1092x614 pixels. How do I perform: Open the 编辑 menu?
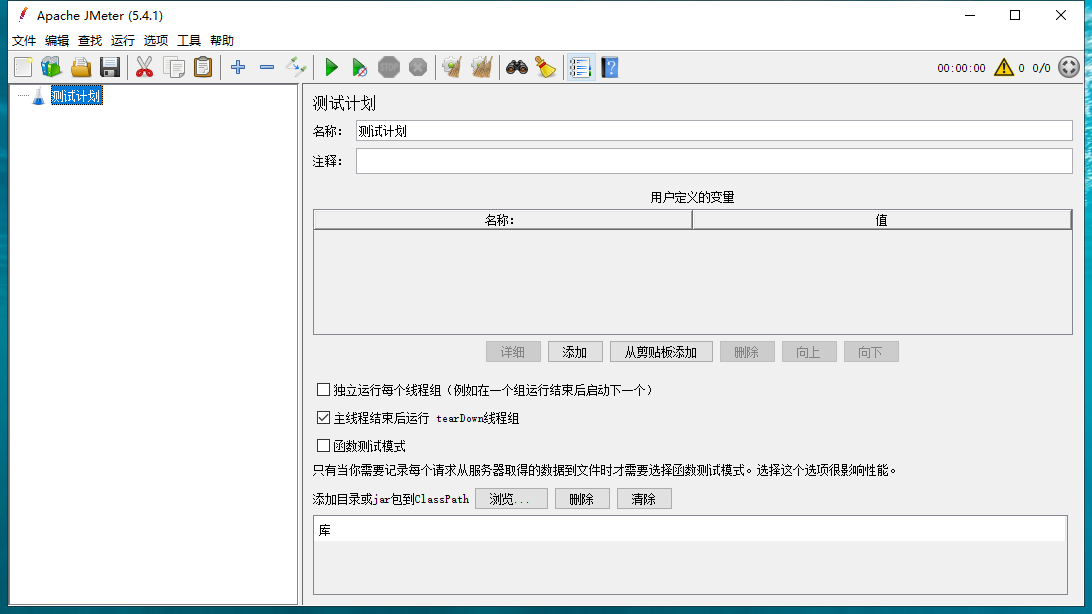tap(57, 40)
